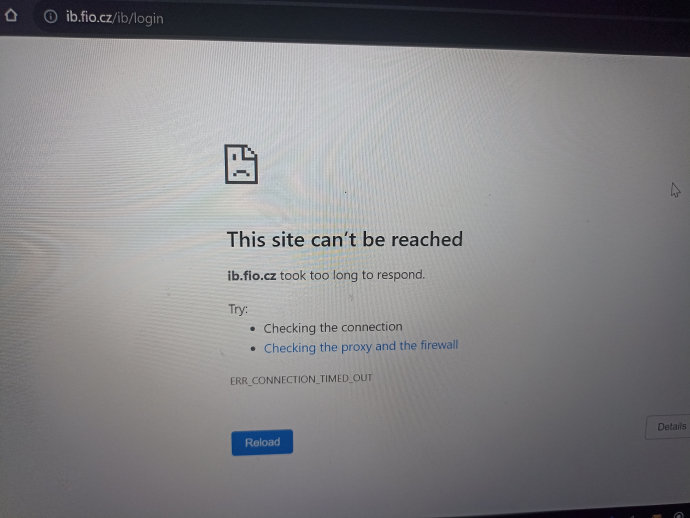The width and height of the screenshot is (690, 518).
Task: Click the /ib/login path in URL
Action: pos(138,18)
